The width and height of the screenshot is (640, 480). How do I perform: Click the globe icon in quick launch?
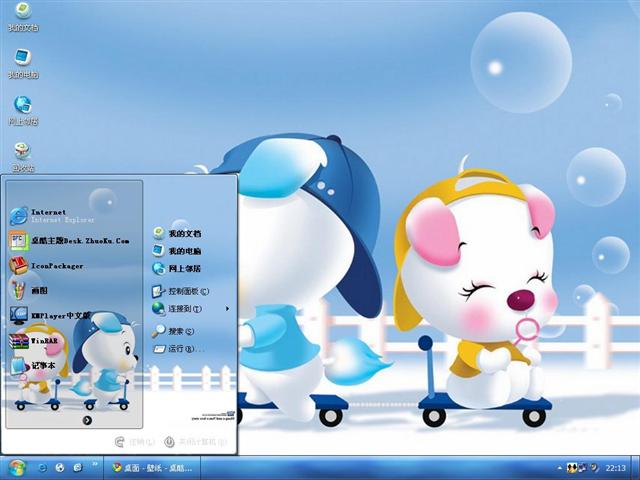point(60,467)
